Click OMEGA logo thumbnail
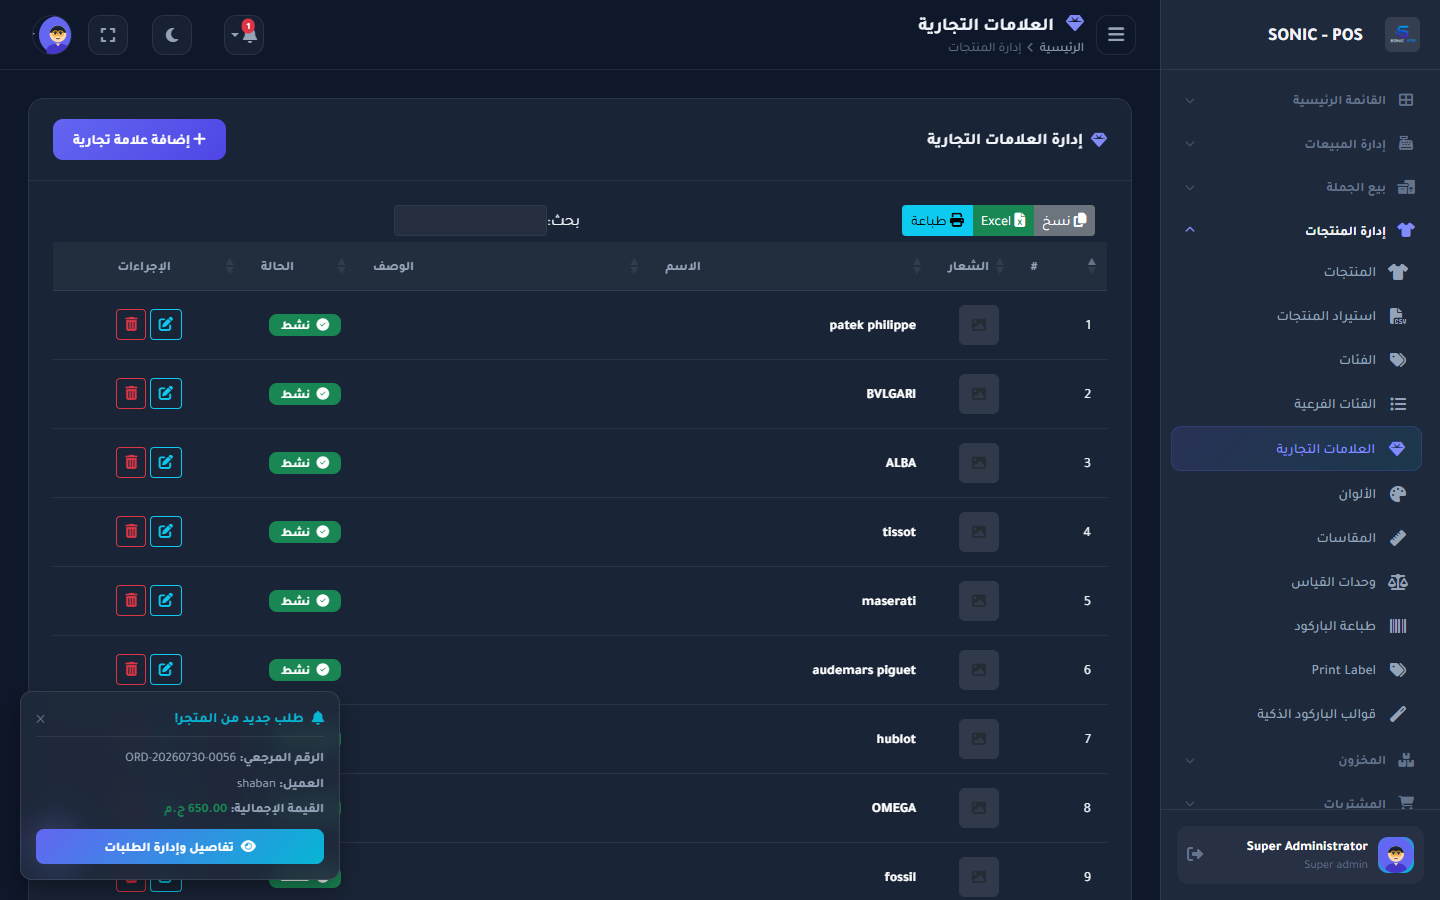Image resolution: width=1440 pixels, height=900 pixels. point(979,808)
